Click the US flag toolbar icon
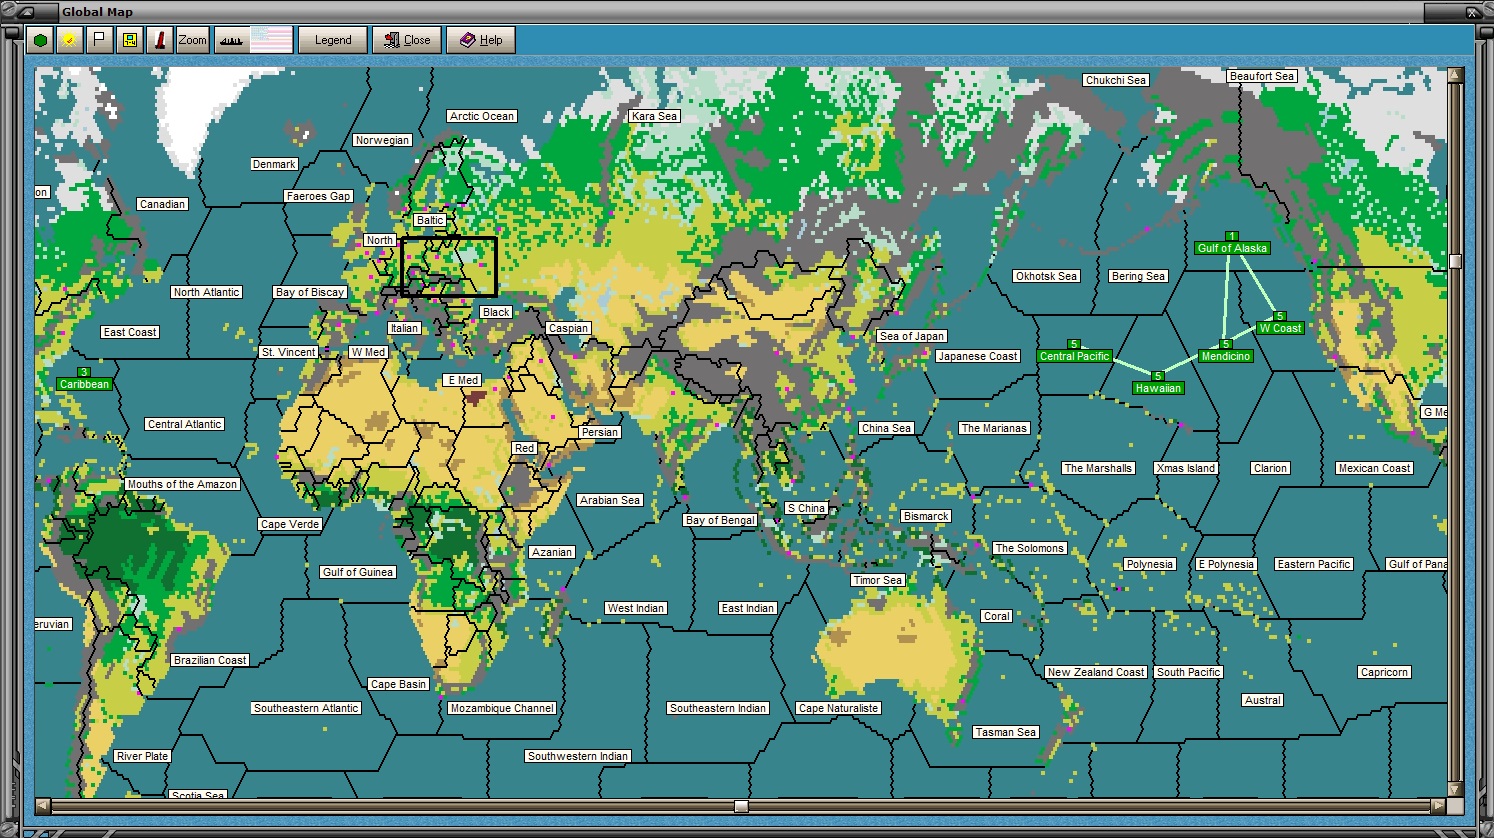1494x838 pixels. [271, 40]
